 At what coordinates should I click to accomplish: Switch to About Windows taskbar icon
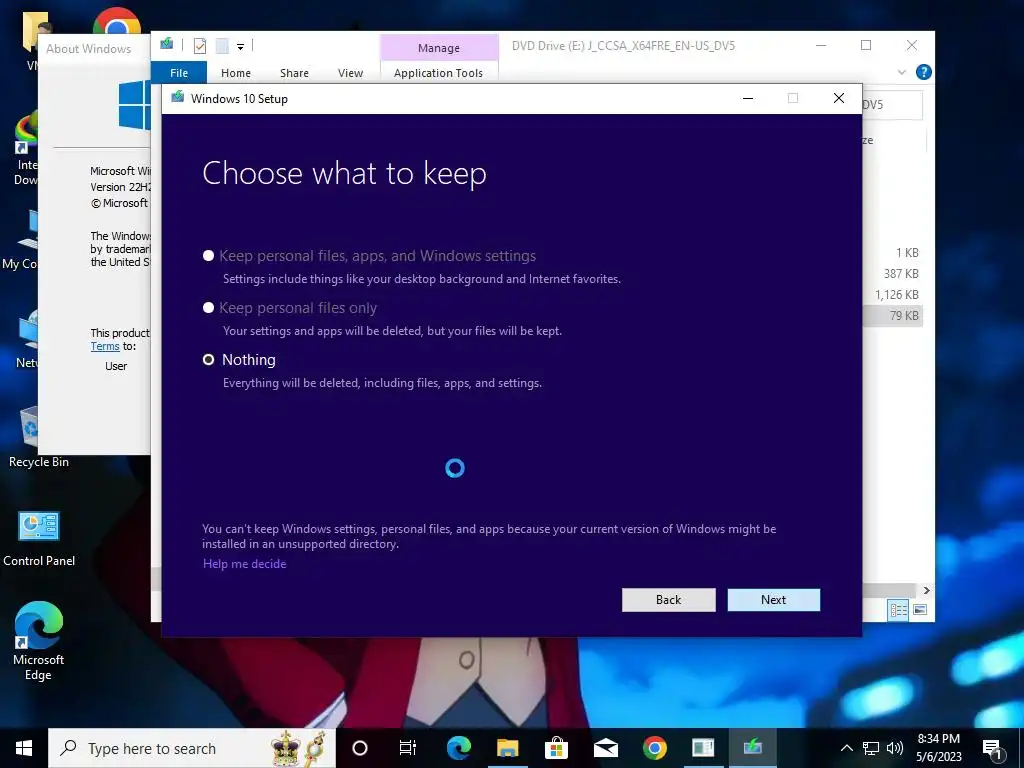tap(703, 748)
